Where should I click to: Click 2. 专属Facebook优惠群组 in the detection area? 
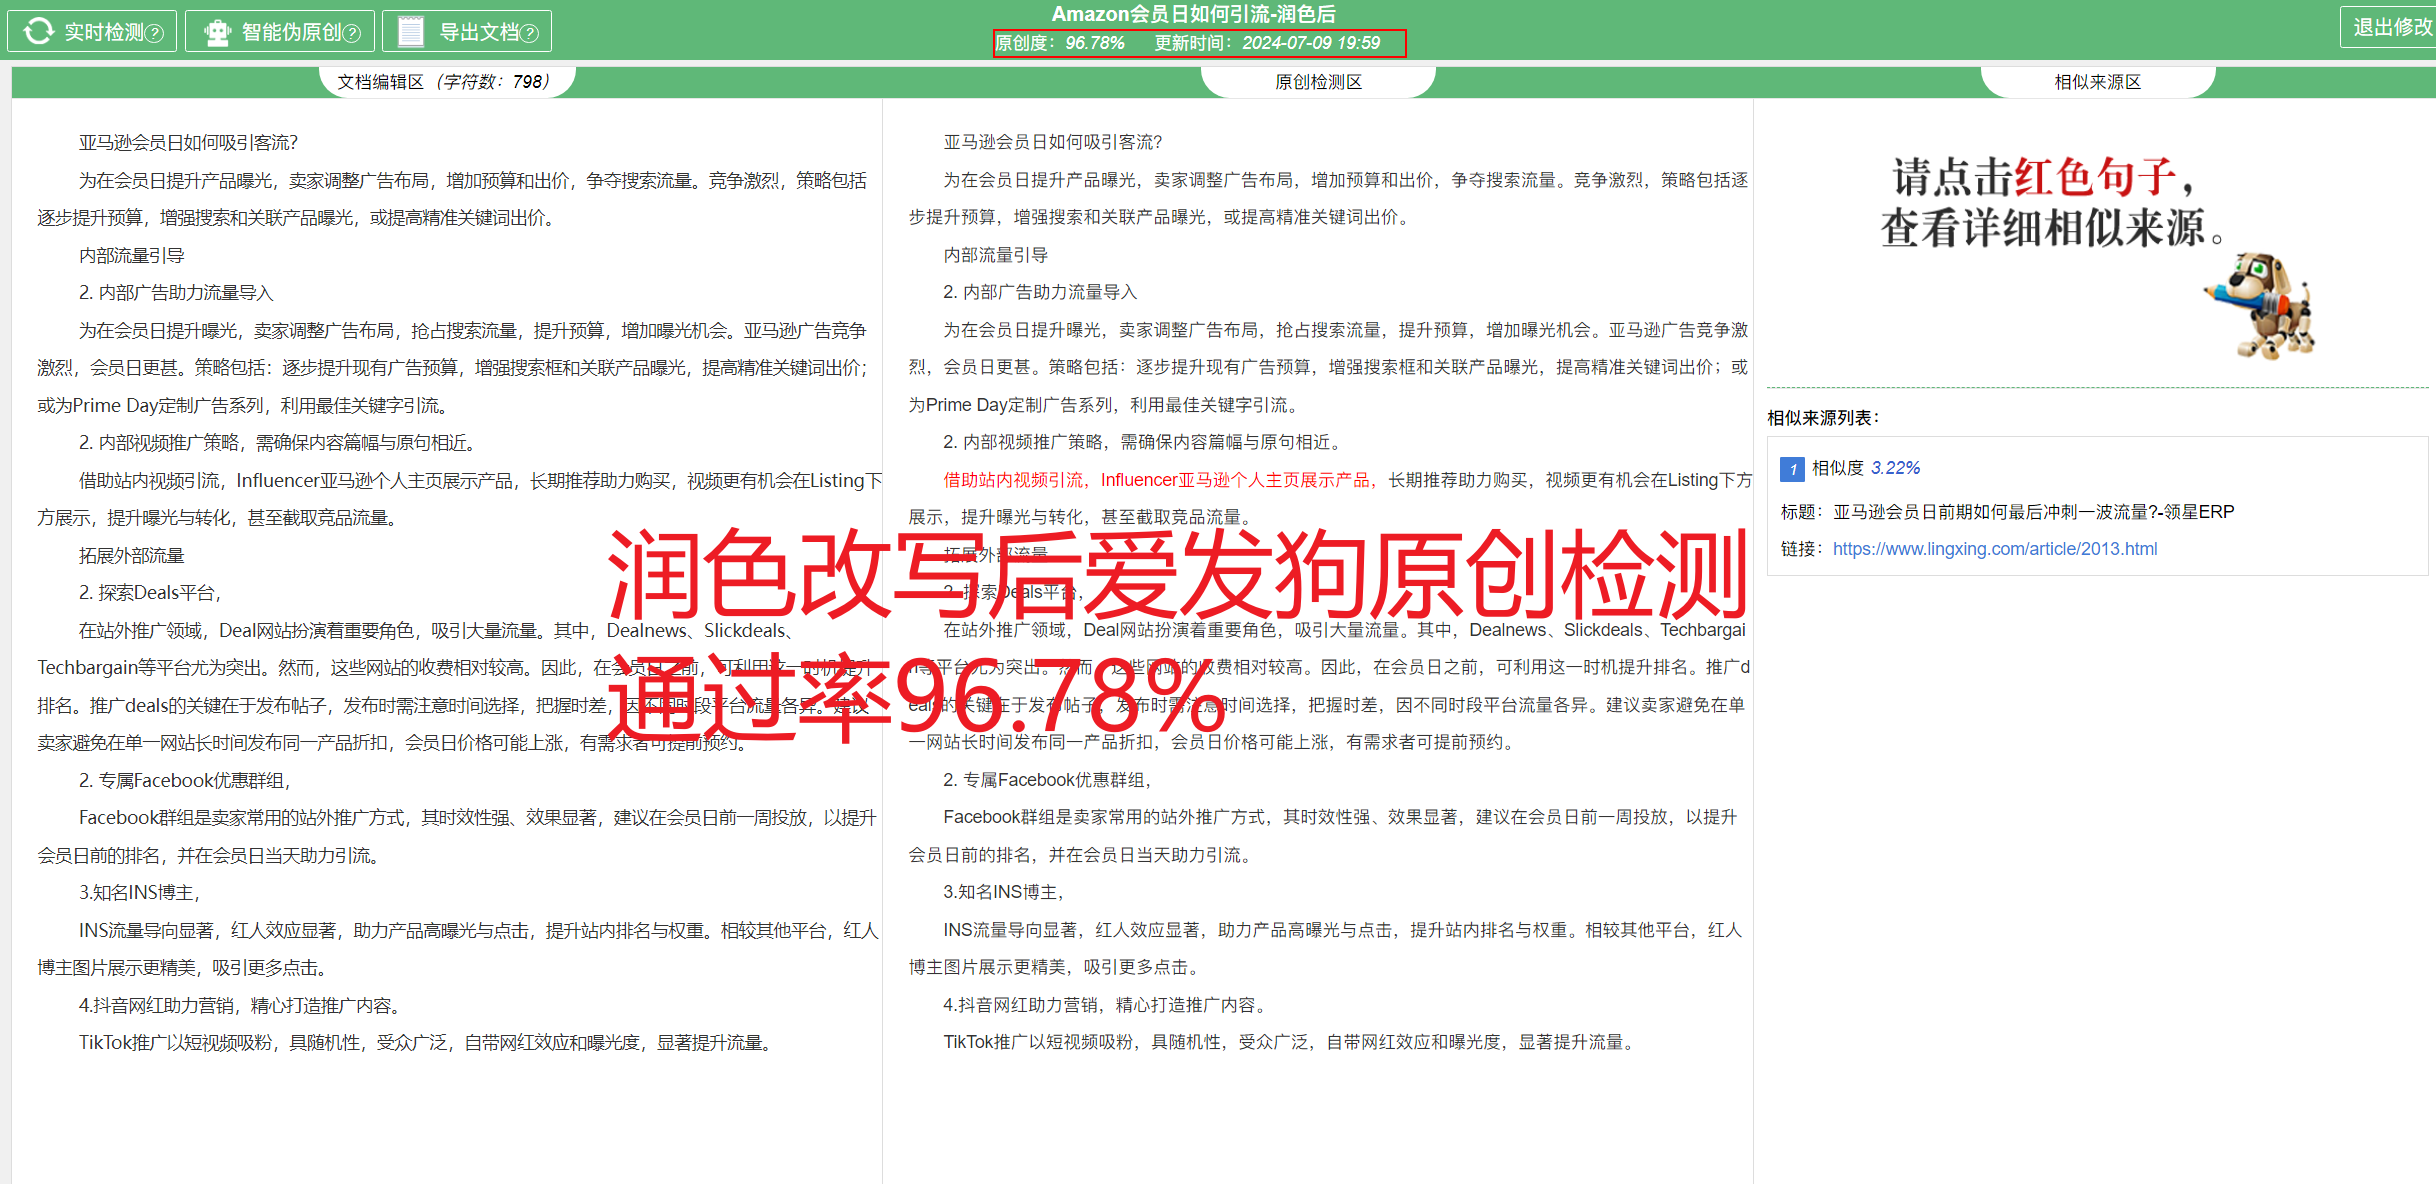1049,780
